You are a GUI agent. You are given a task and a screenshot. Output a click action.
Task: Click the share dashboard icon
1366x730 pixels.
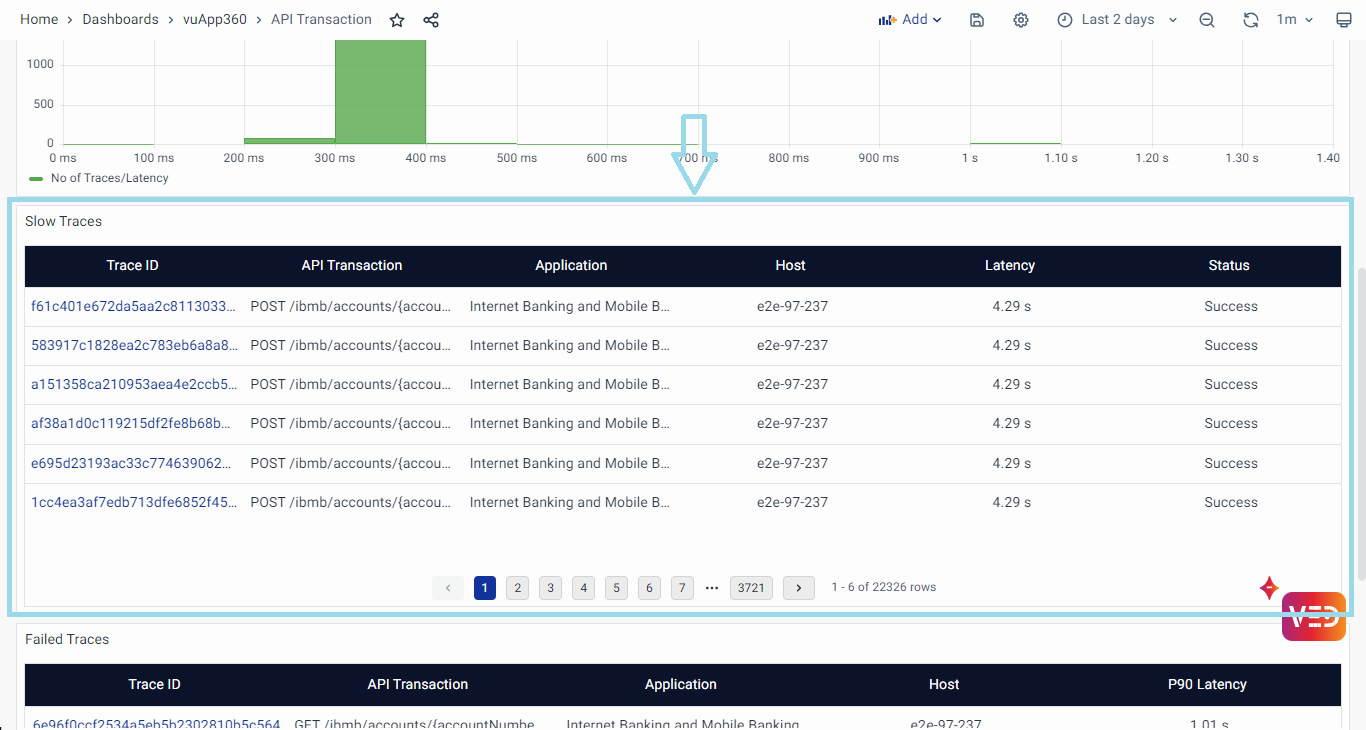(x=431, y=20)
